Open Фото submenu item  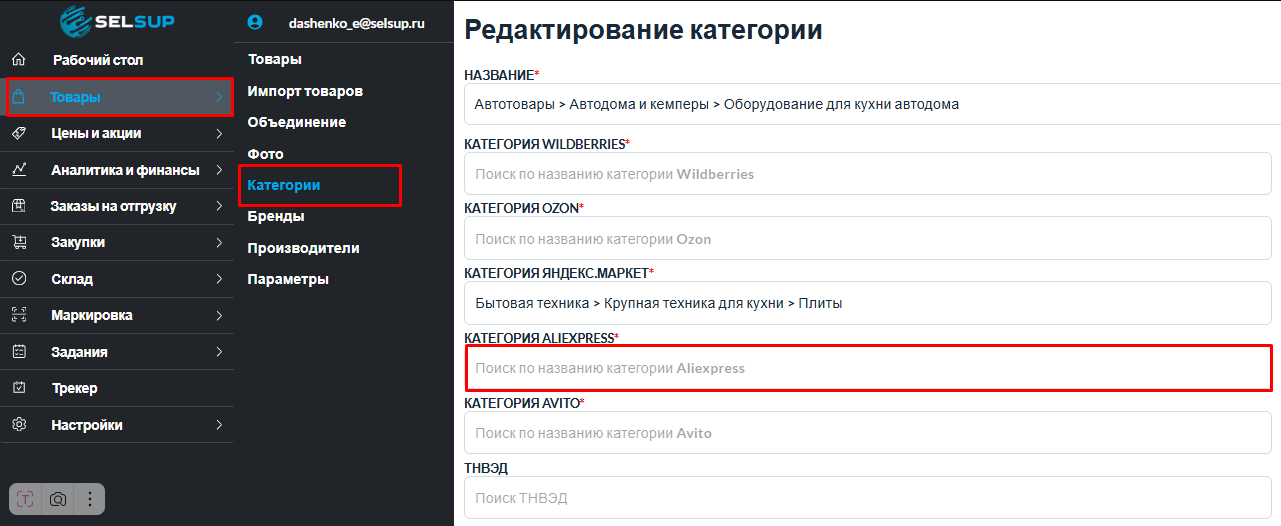tap(265, 154)
